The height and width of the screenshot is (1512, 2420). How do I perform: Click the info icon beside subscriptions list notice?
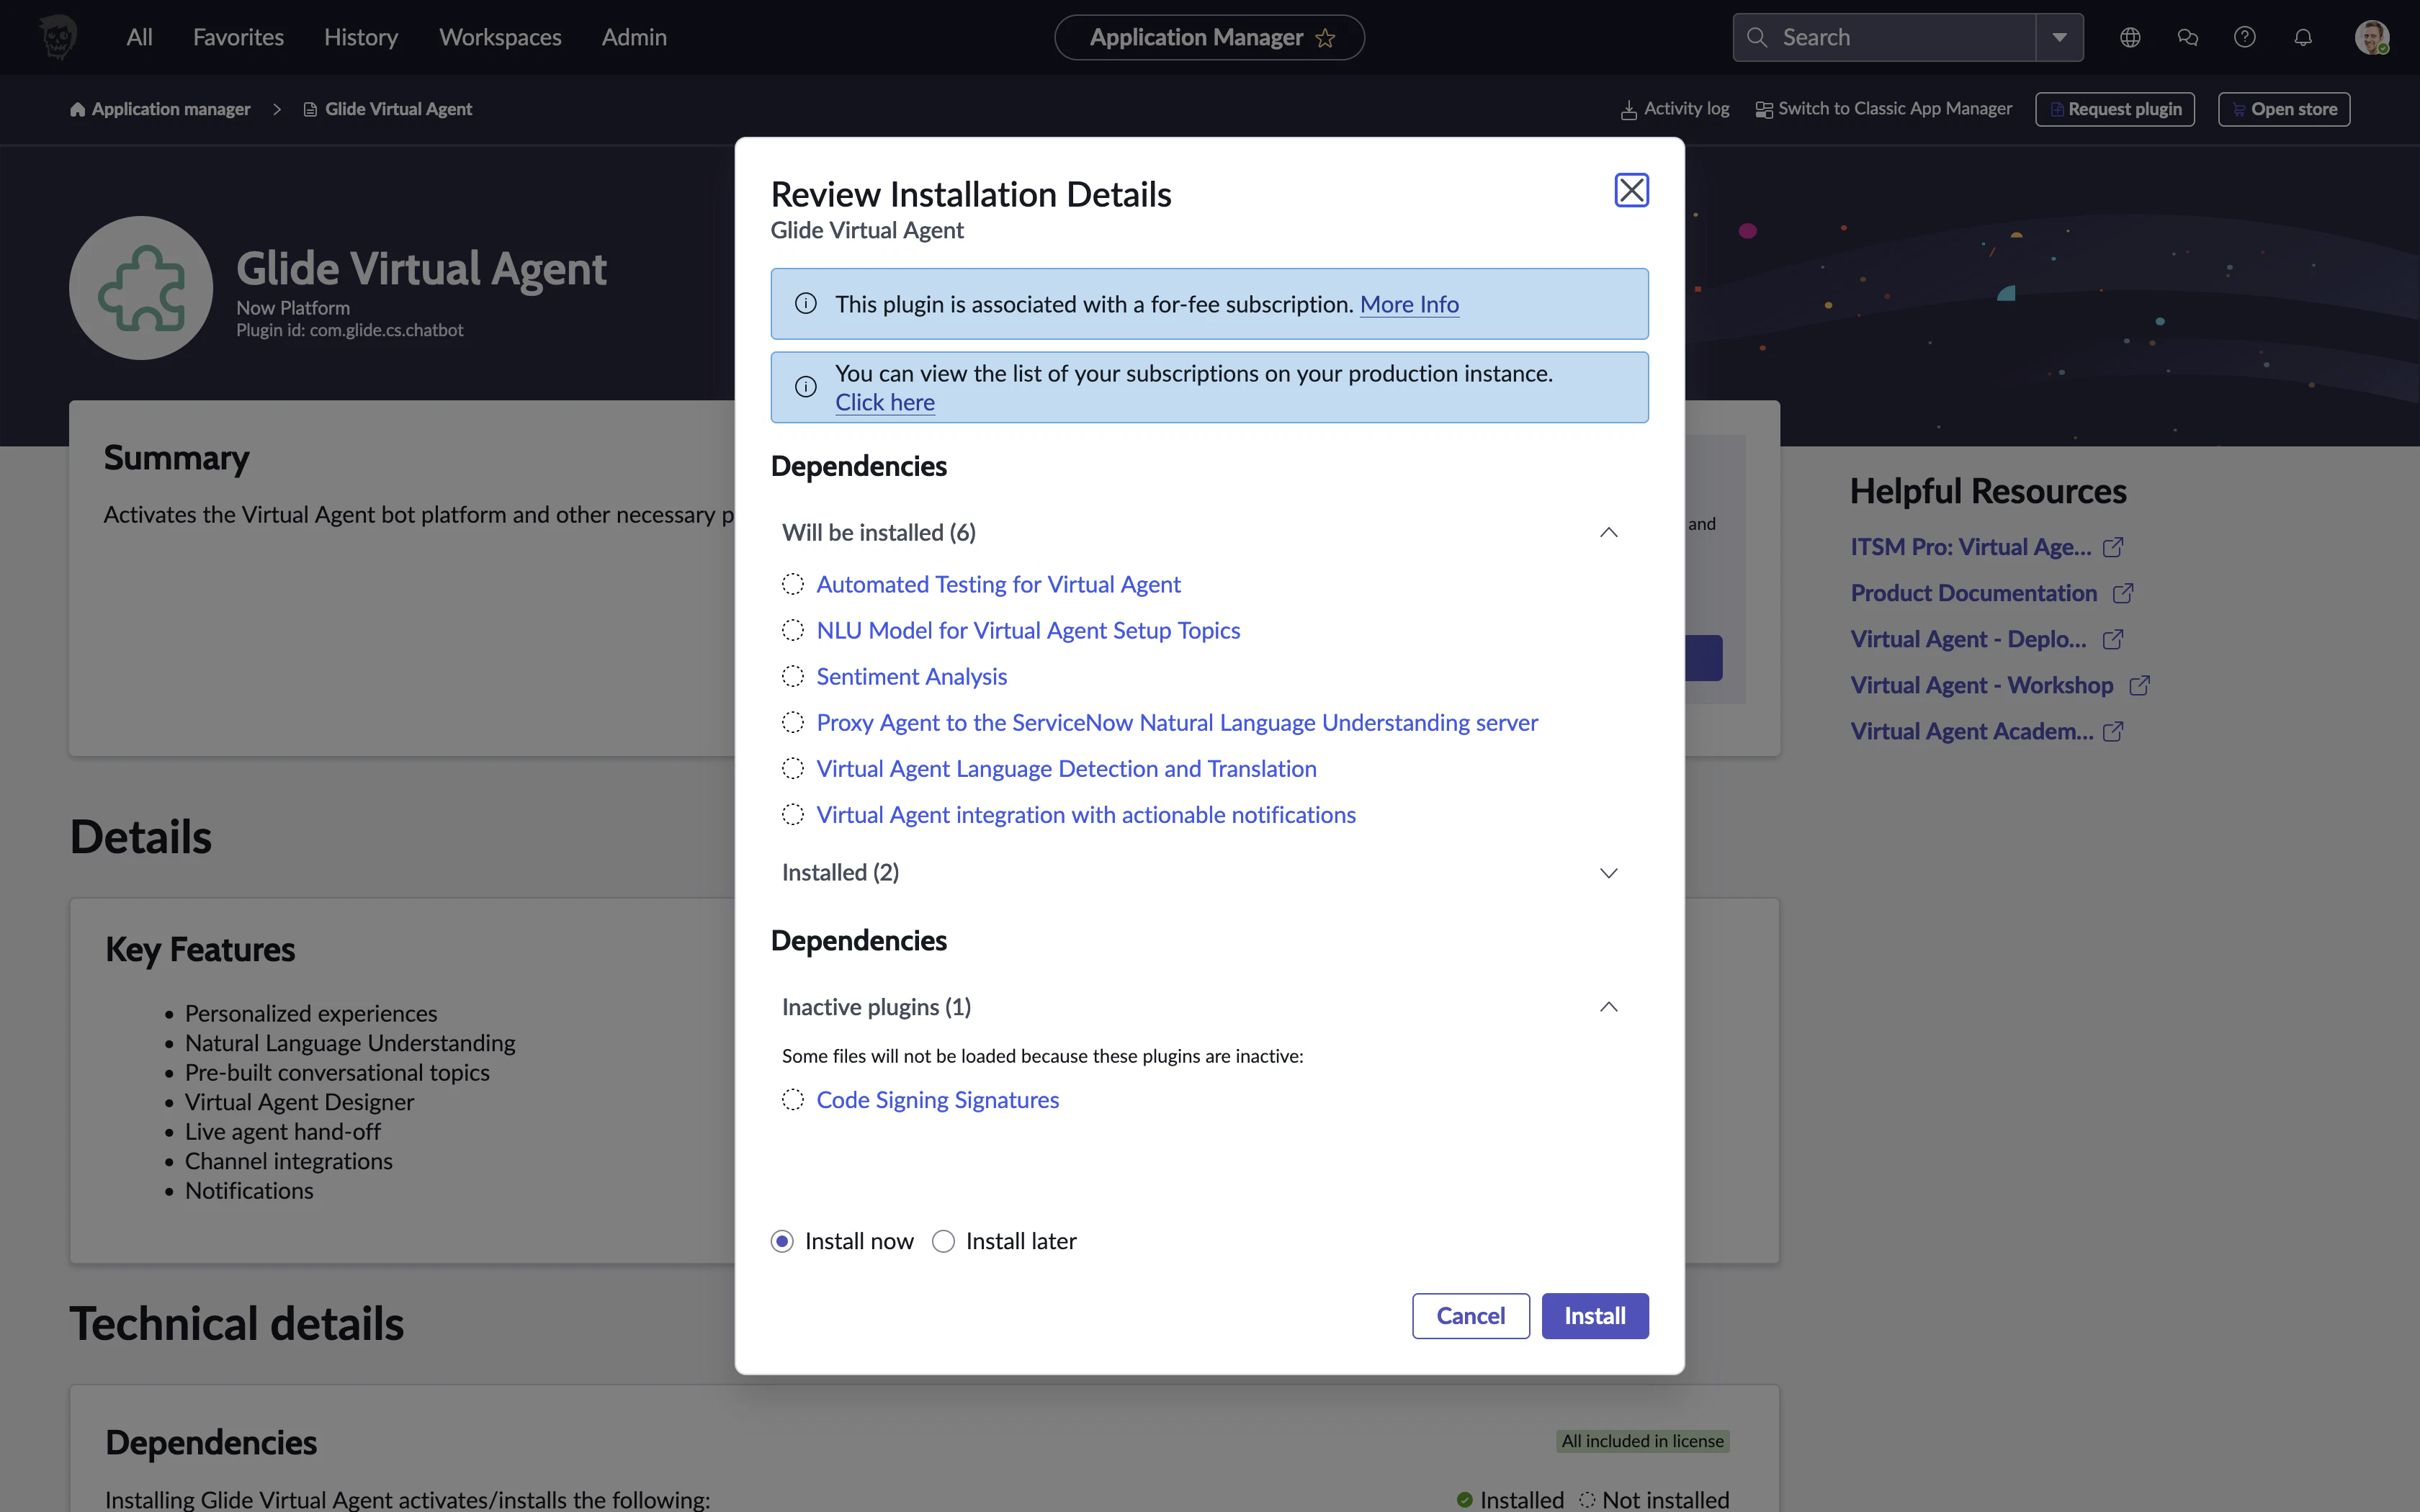pos(805,387)
